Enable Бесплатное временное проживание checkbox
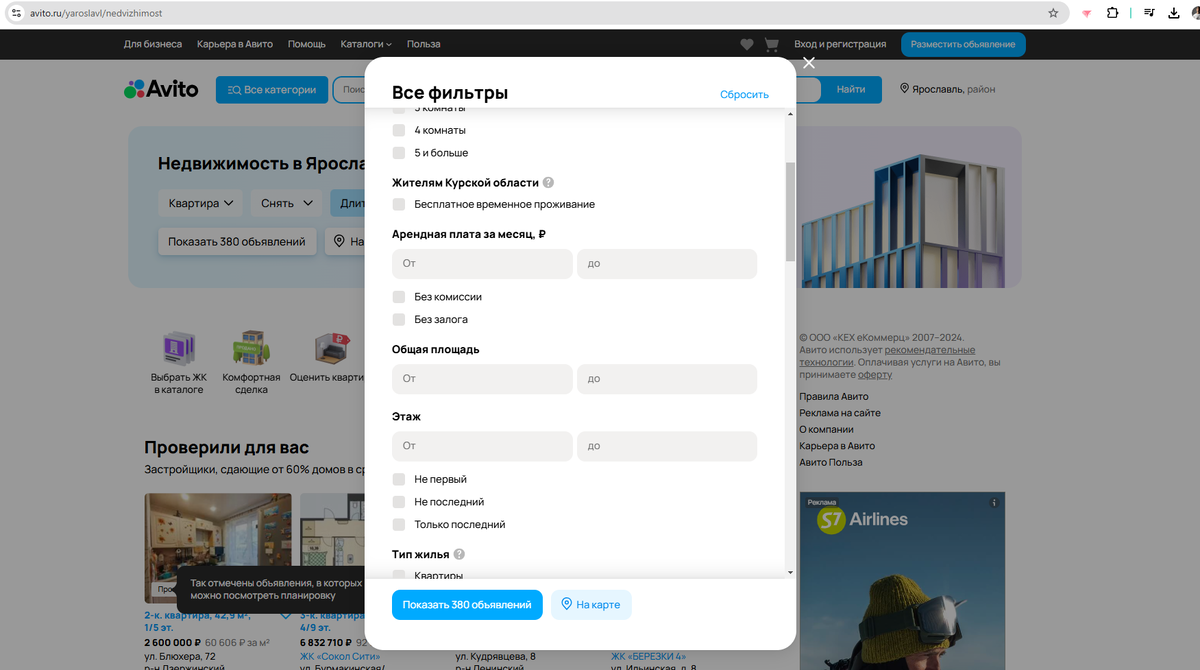Image resolution: width=1200 pixels, height=670 pixels. pos(399,204)
